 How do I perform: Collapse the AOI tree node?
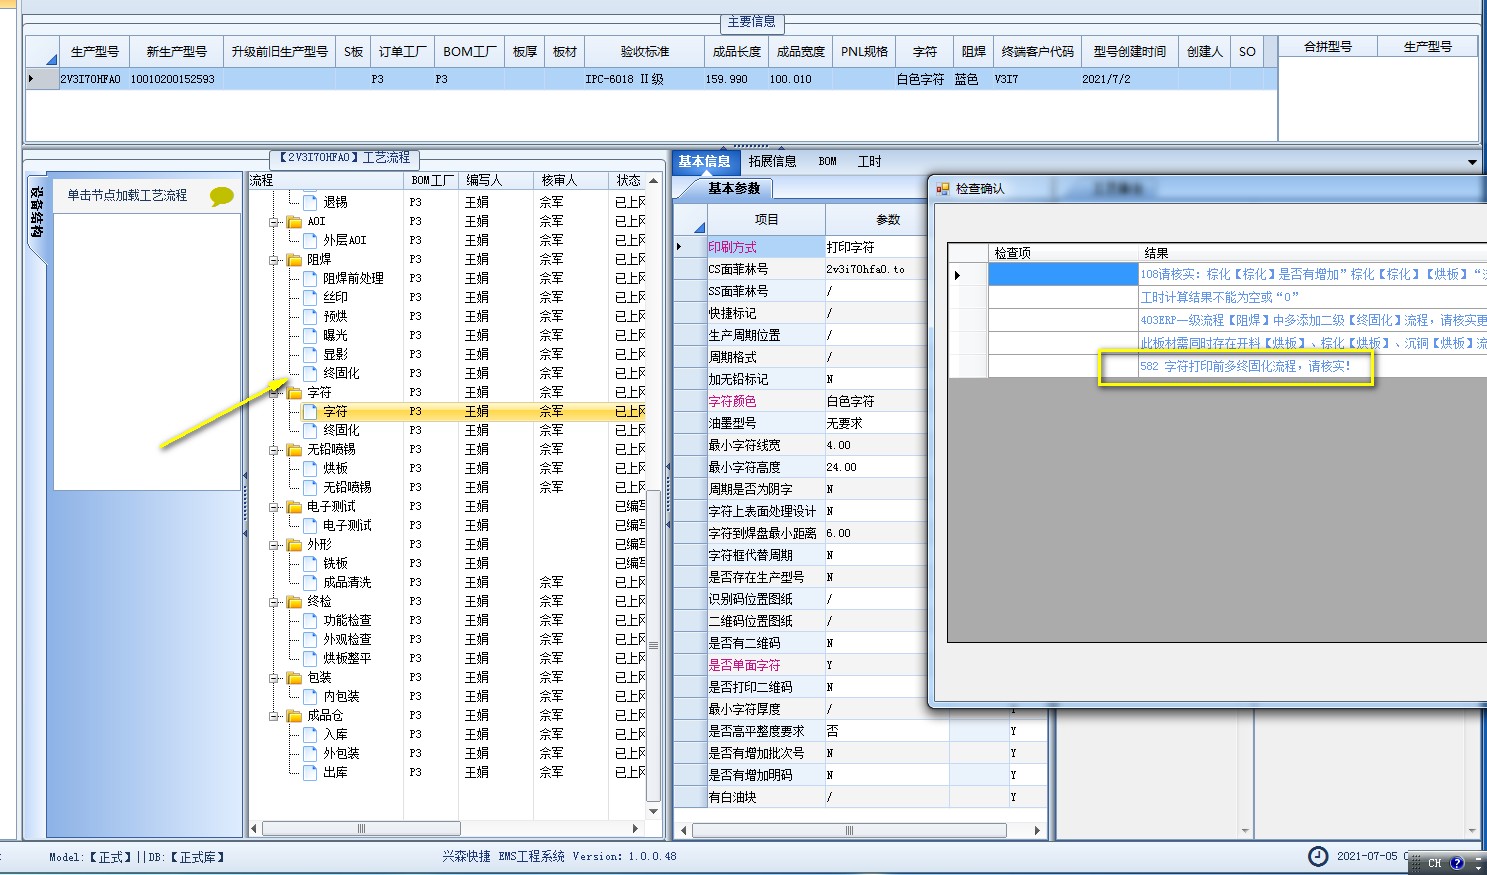pos(274,221)
